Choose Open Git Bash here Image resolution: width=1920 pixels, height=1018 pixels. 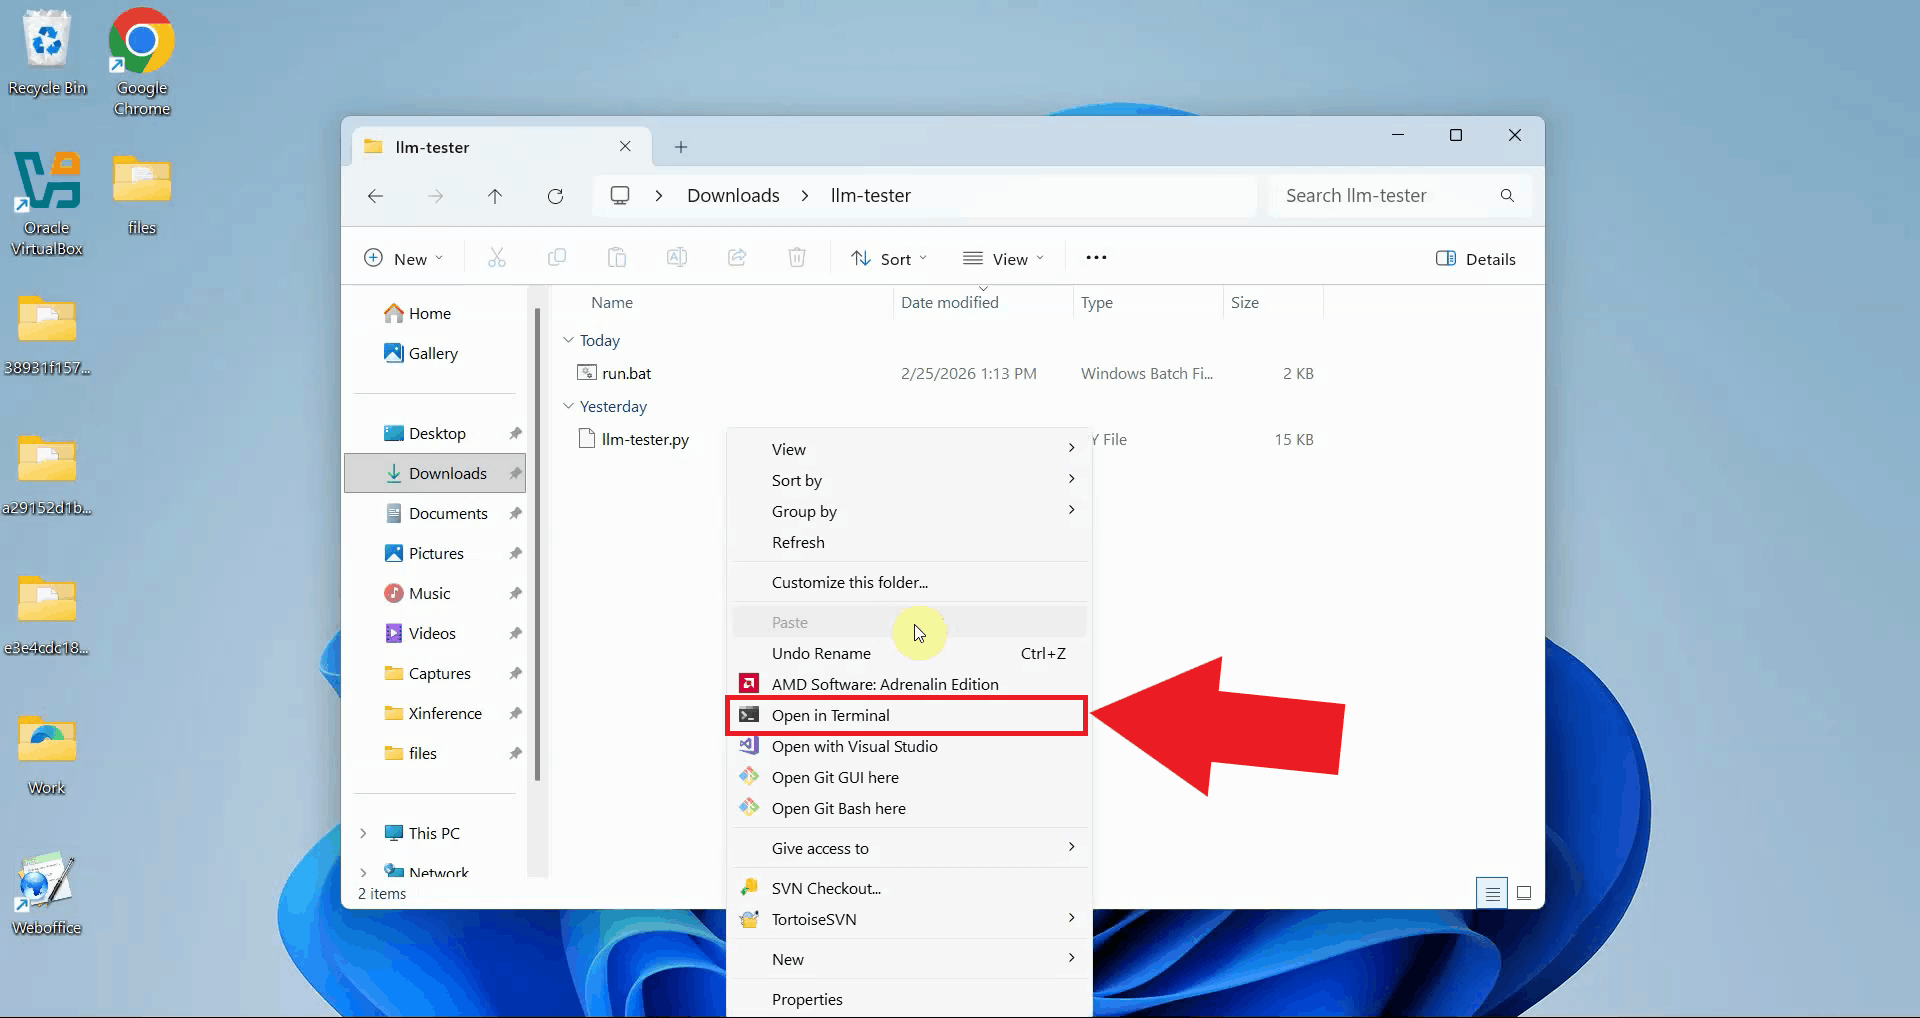point(838,808)
